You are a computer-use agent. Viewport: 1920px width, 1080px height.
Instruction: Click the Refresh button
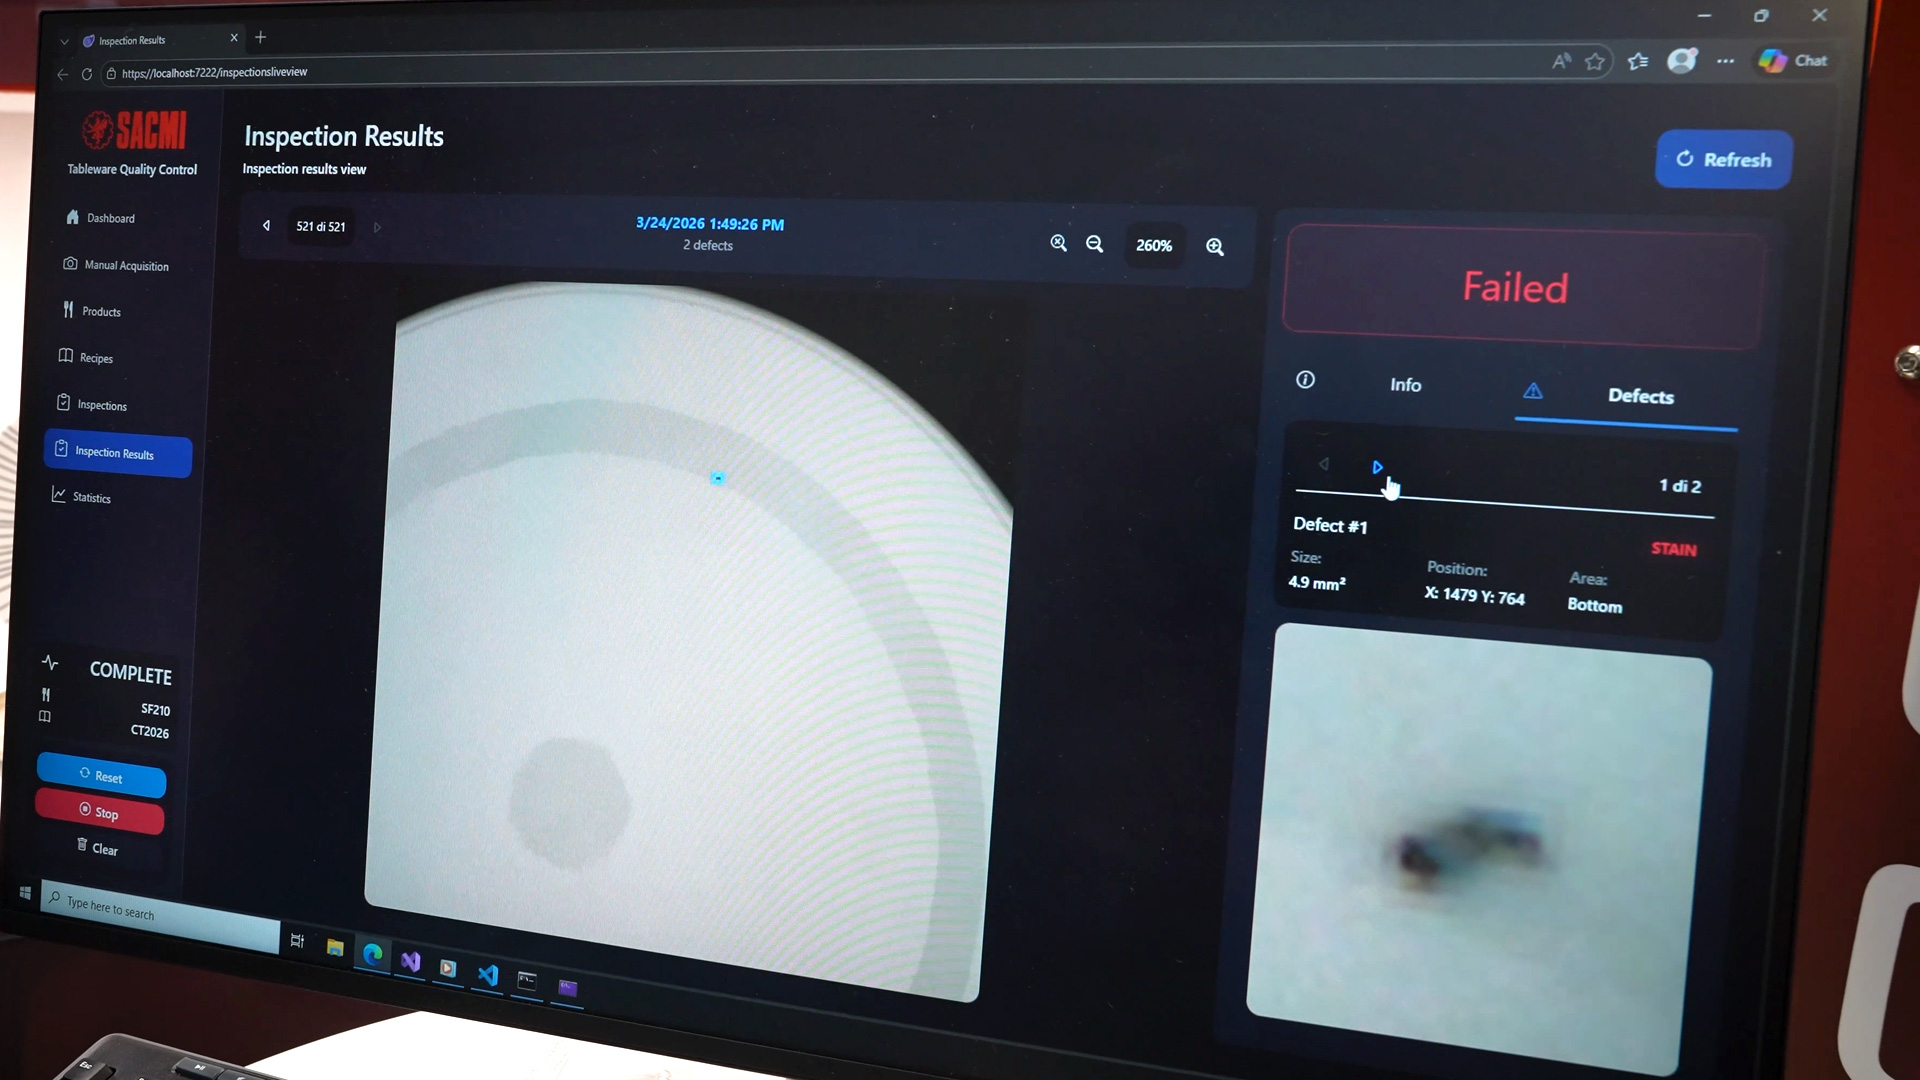(x=1723, y=159)
